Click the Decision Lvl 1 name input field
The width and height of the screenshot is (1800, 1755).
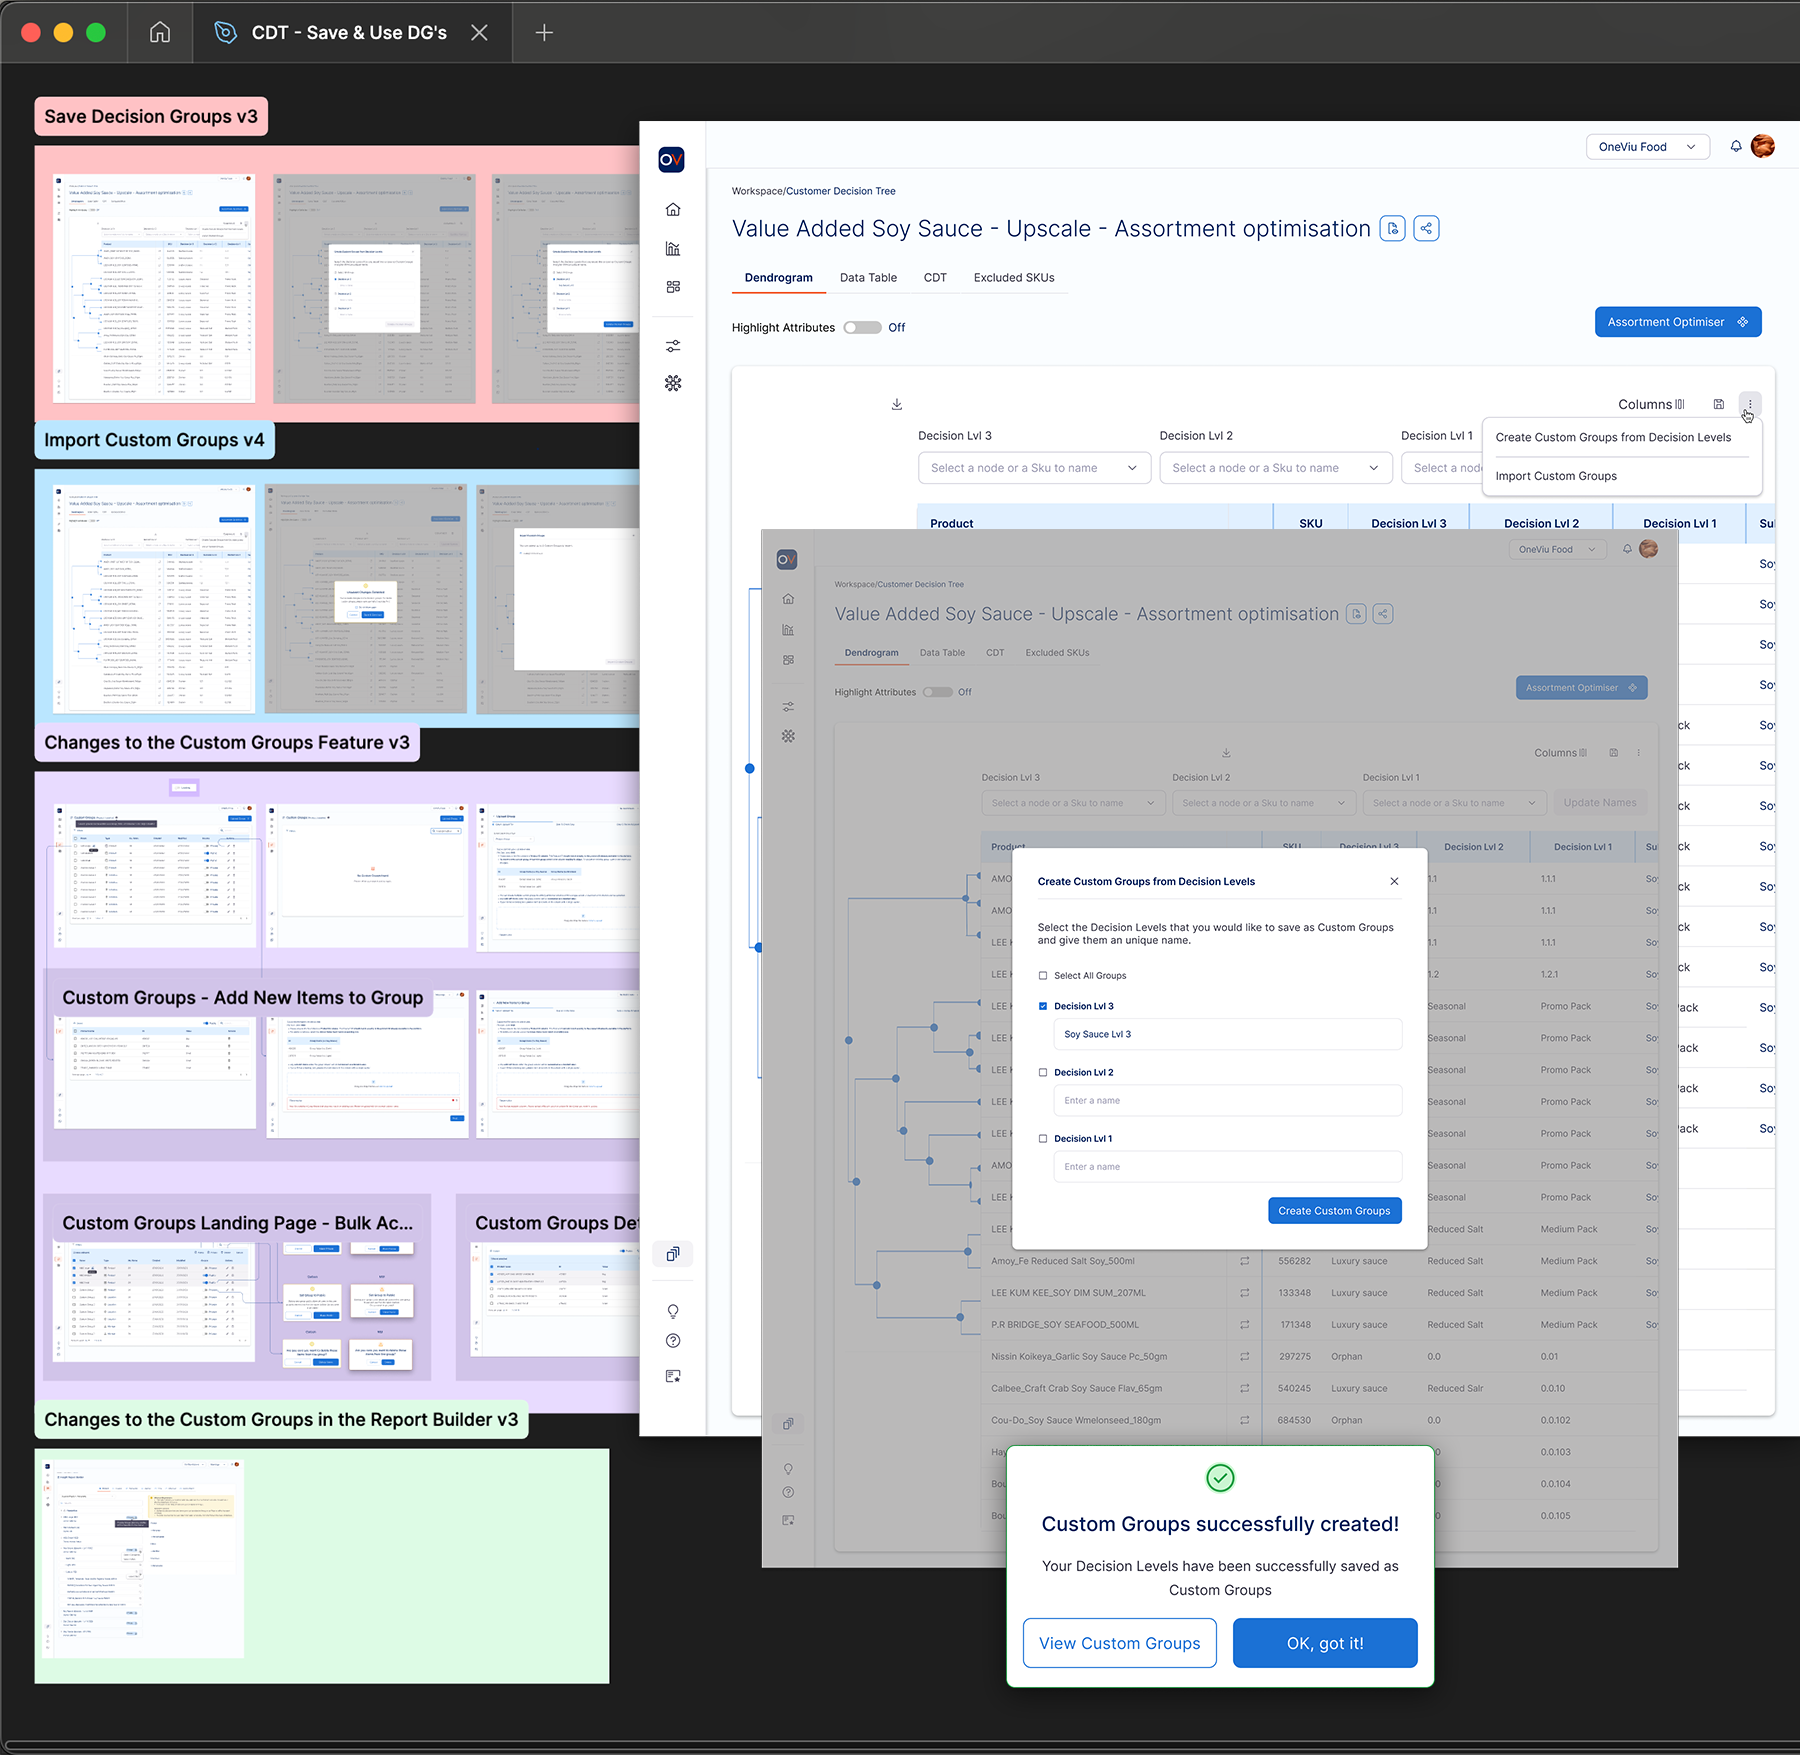coord(1227,1167)
